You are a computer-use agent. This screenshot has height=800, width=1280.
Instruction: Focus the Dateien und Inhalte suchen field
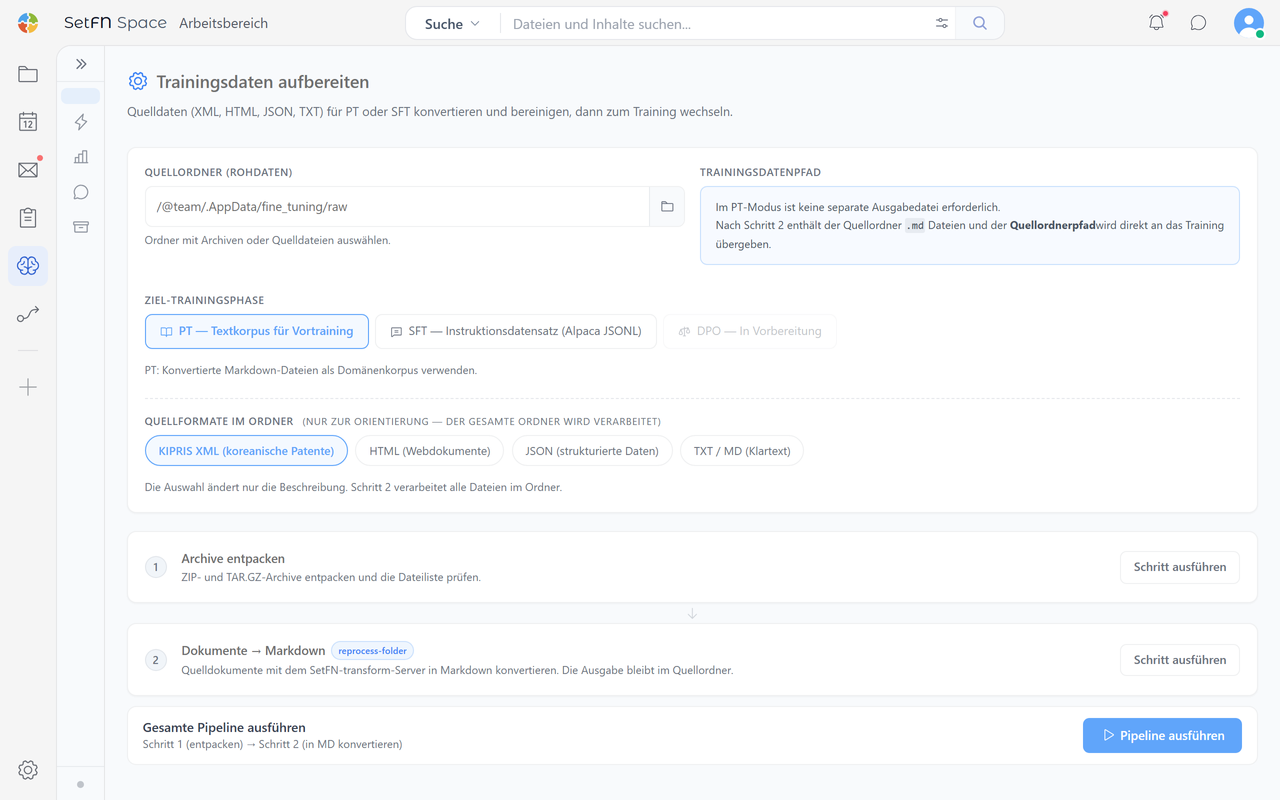click(716, 24)
